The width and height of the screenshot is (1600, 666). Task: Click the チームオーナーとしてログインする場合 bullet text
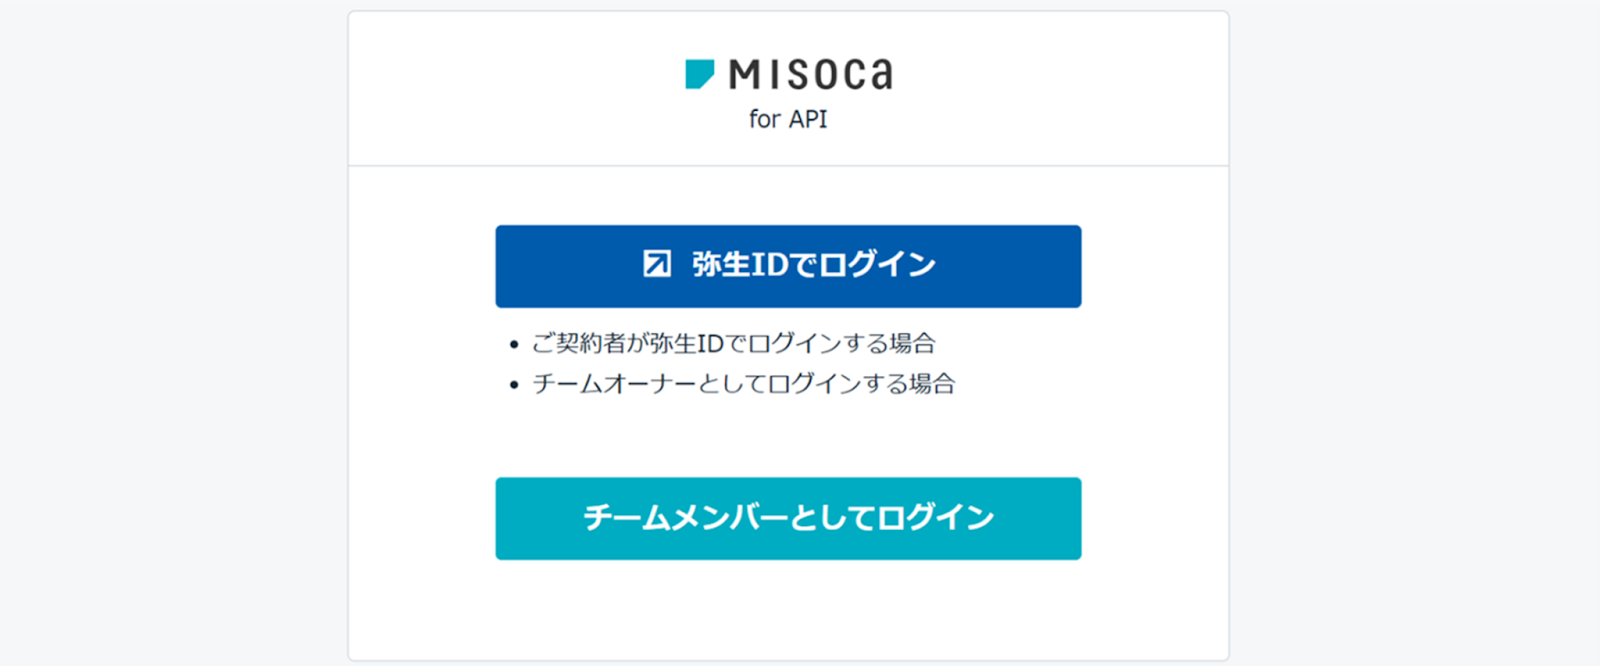tap(743, 383)
